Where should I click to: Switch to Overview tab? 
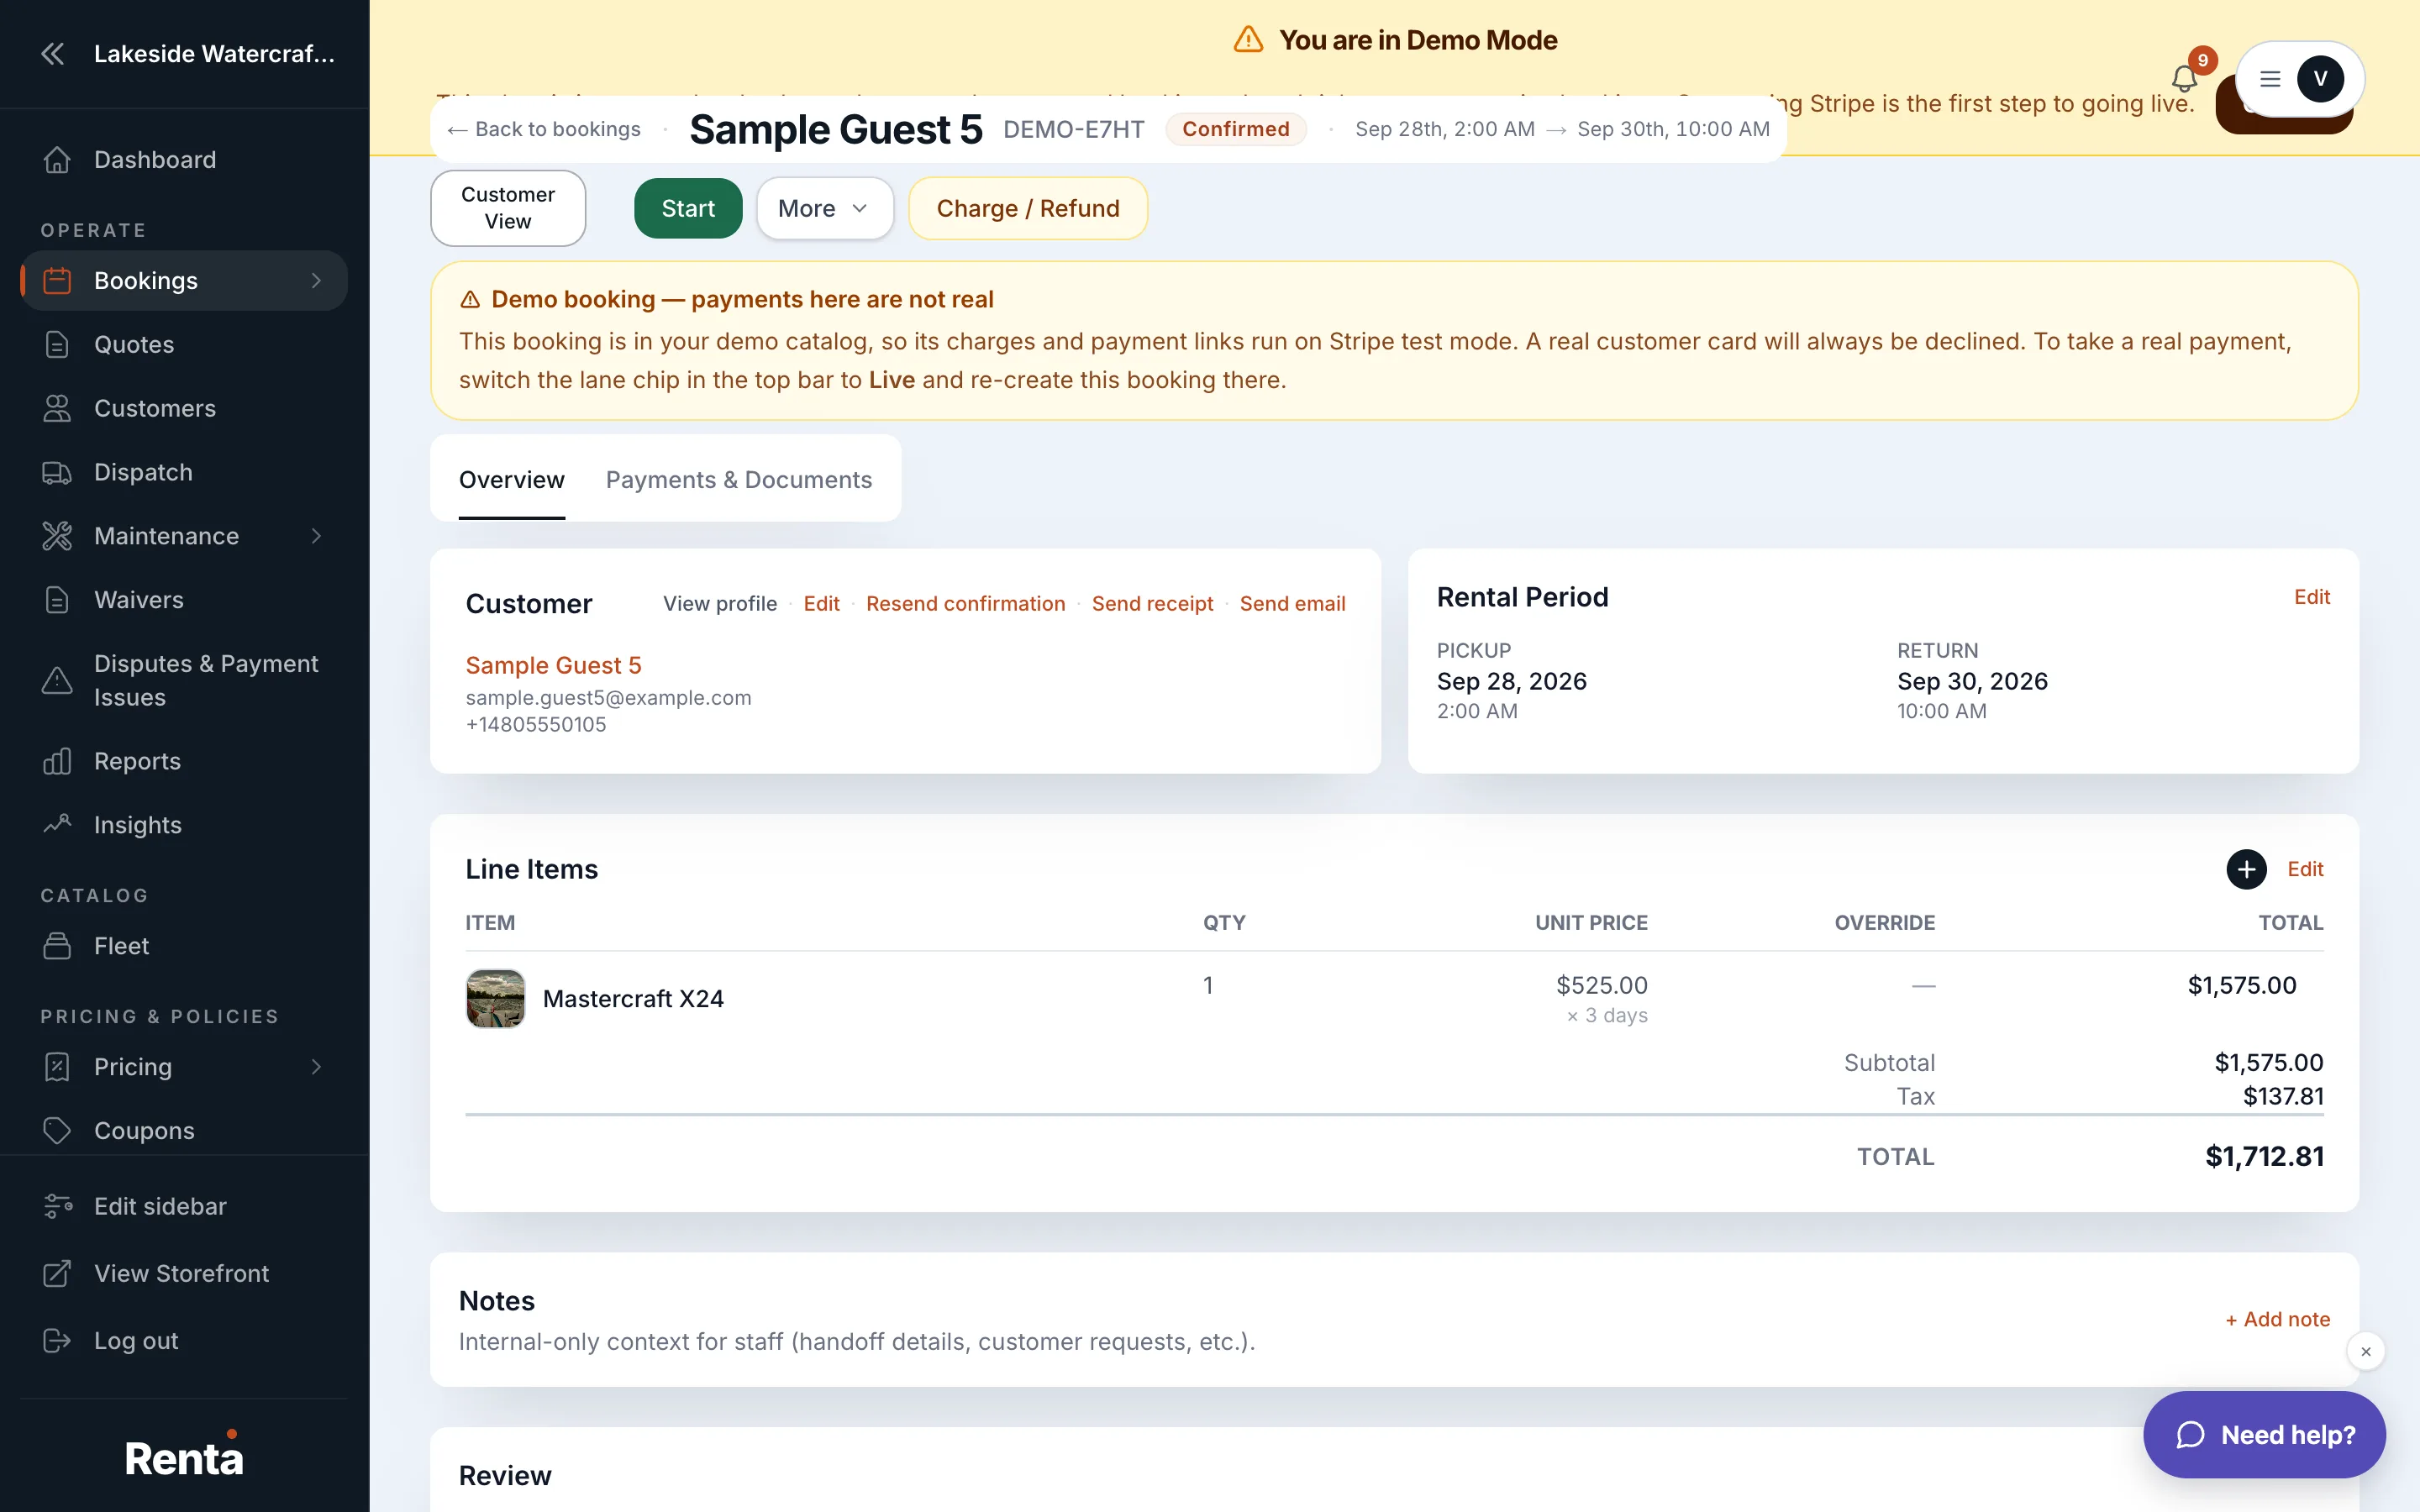coord(512,480)
